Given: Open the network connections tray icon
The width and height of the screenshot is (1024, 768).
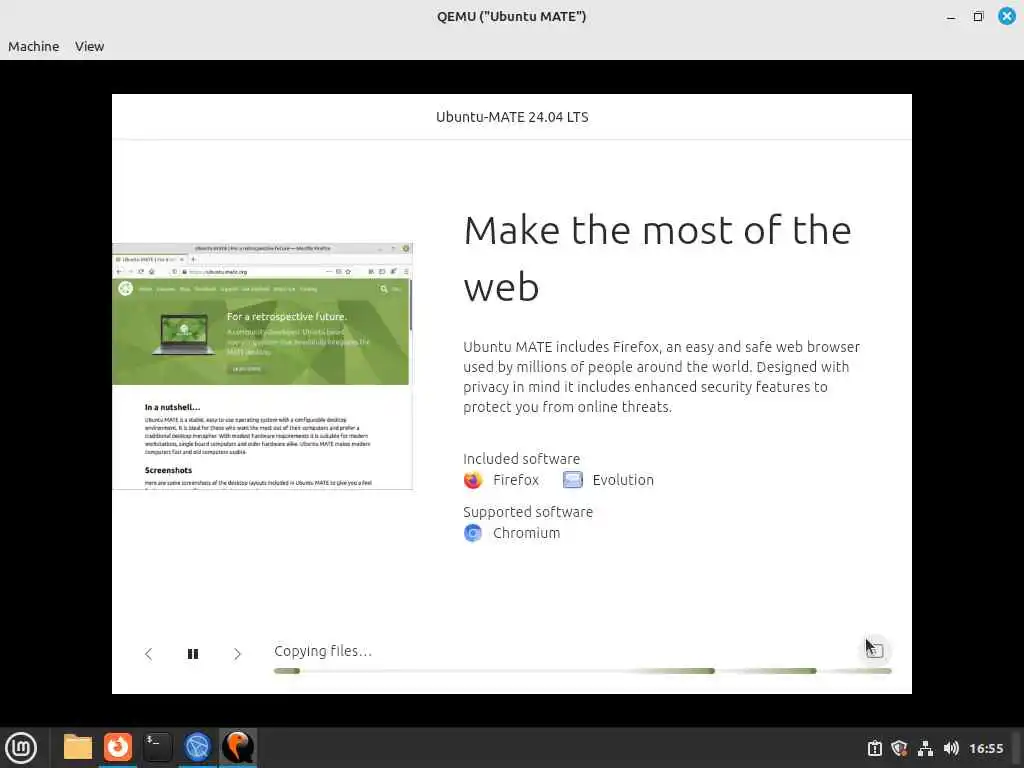Looking at the screenshot, I should coord(925,748).
